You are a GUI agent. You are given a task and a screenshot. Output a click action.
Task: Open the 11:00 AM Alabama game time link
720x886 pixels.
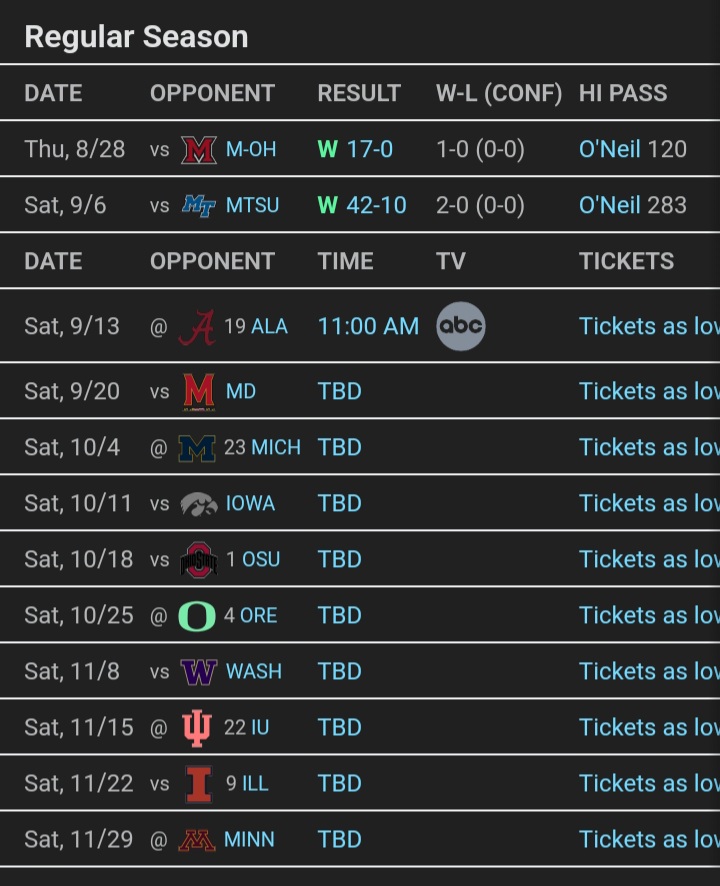pos(368,327)
